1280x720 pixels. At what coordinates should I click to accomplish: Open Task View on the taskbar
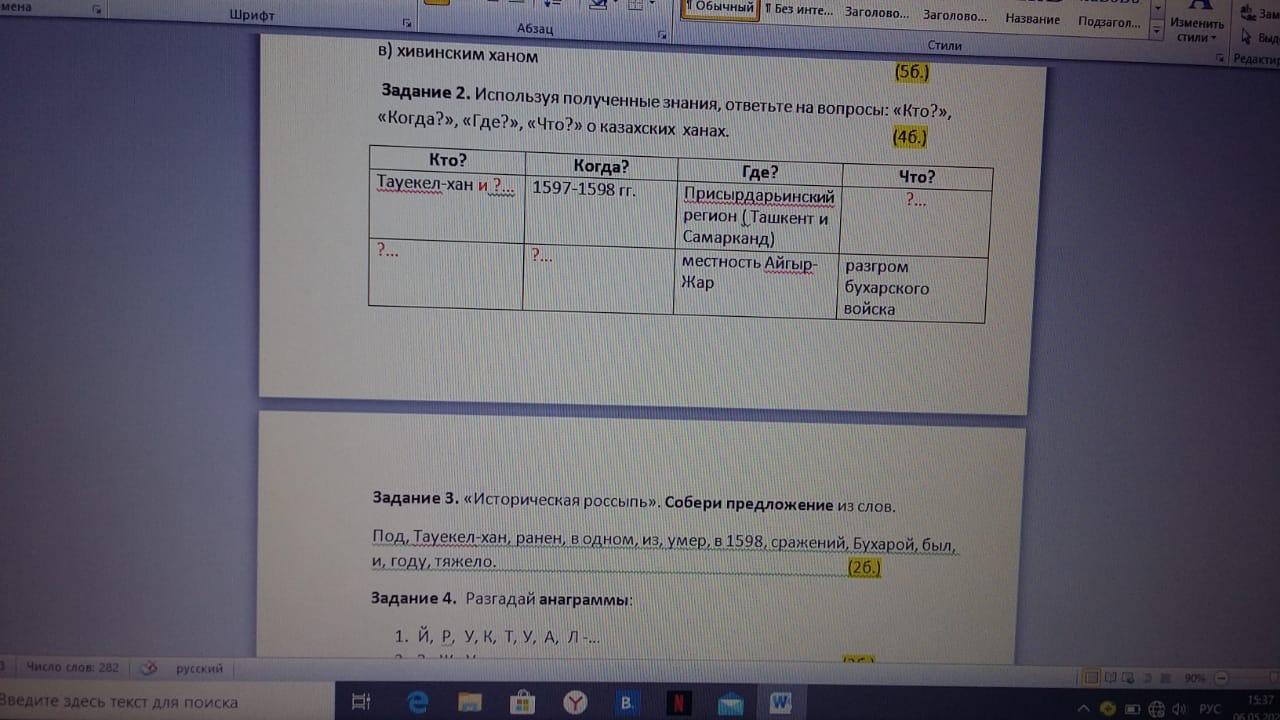[362, 702]
